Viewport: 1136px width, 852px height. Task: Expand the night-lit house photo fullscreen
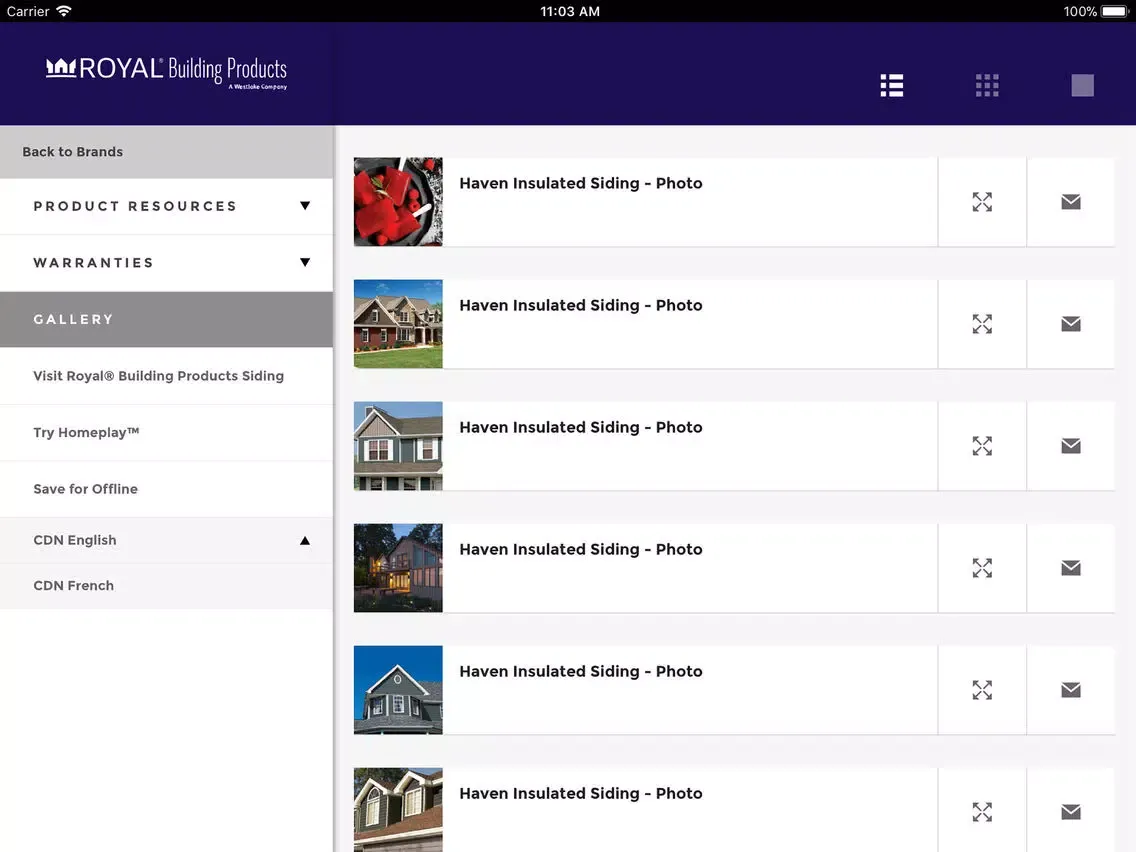click(982, 568)
